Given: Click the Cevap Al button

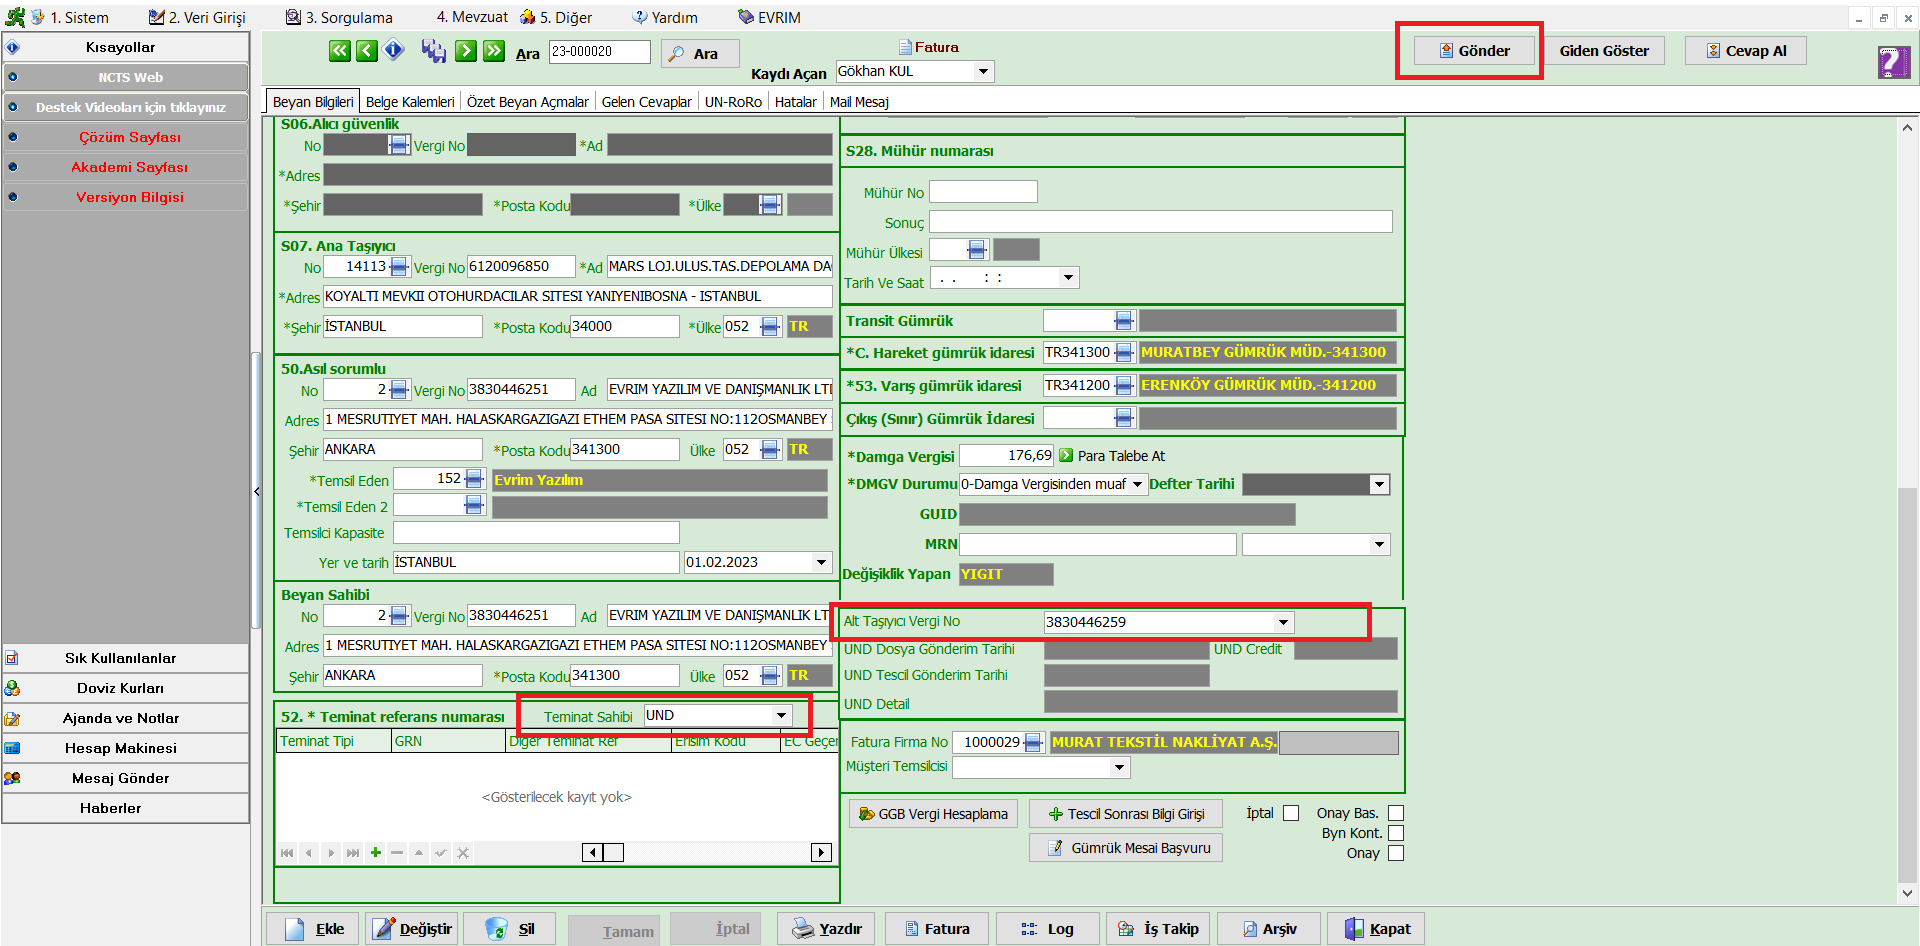Looking at the screenshot, I should (x=1745, y=51).
